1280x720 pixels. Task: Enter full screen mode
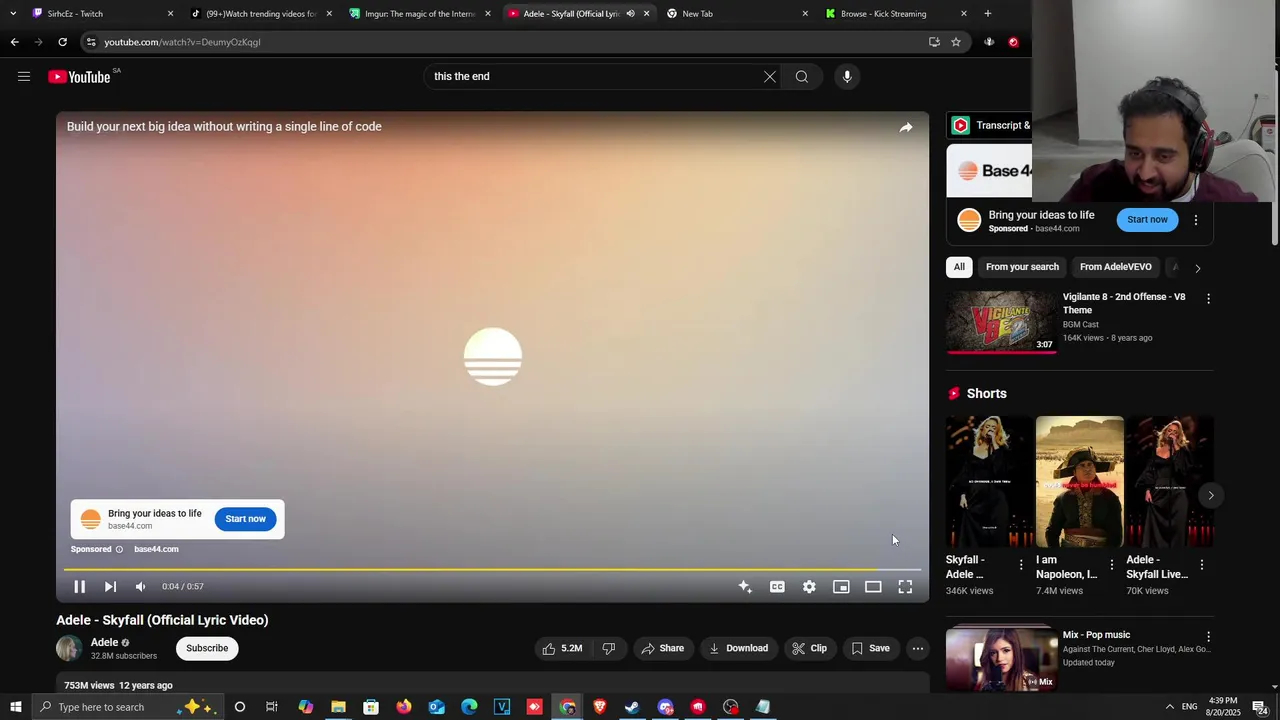pyautogui.click(x=905, y=587)
